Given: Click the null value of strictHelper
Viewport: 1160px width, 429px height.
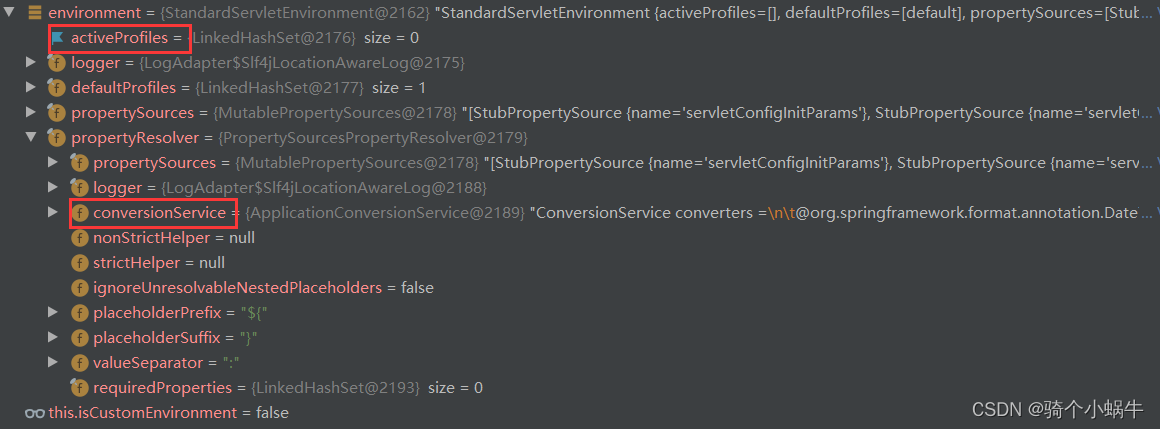Looking at the screenshot, I should point(210,263).
